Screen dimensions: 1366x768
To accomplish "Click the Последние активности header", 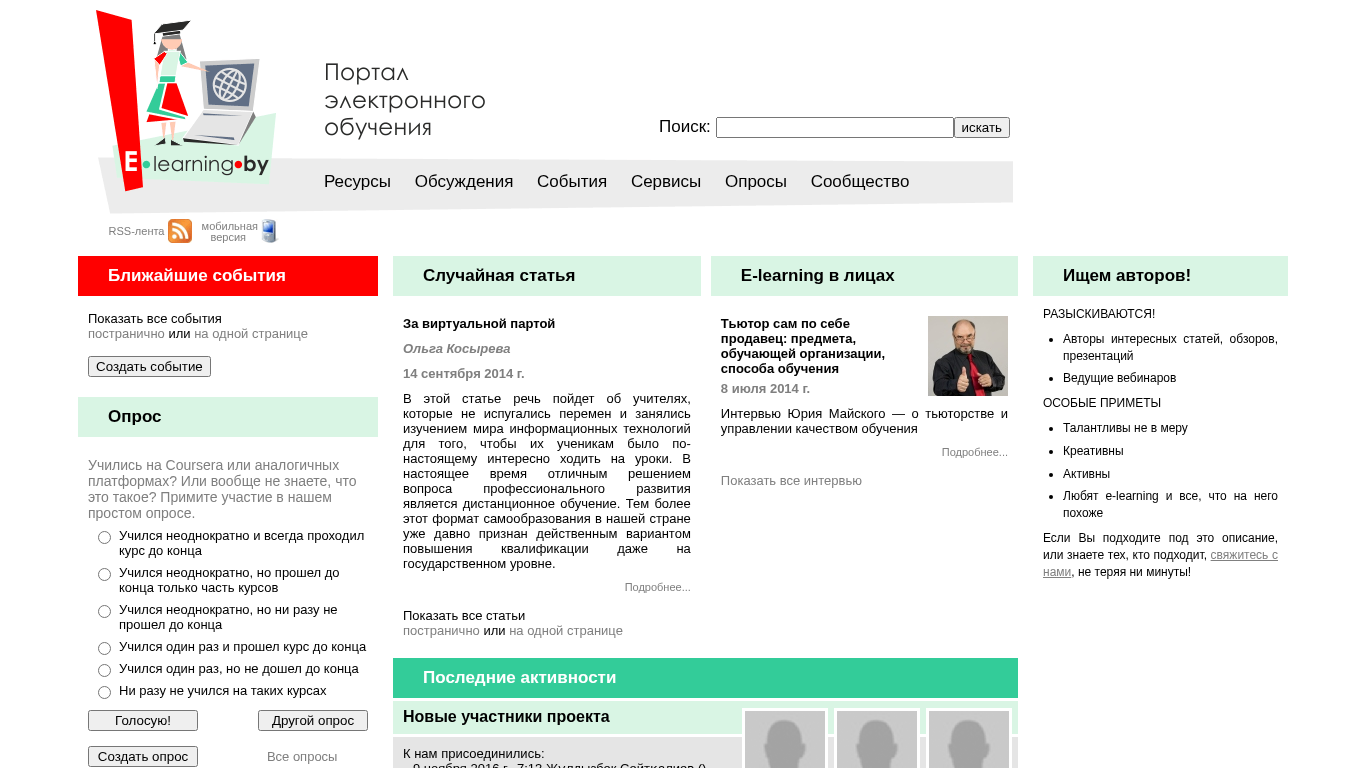I will (705, 678).
